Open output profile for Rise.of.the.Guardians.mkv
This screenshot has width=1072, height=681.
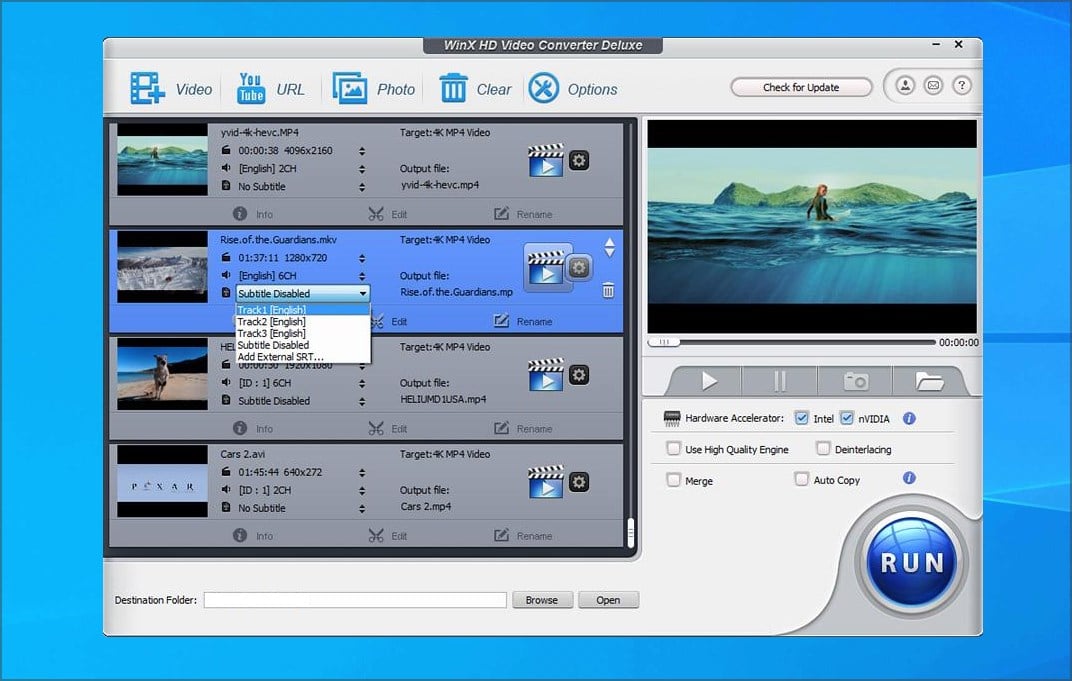(x=546, y=267)
